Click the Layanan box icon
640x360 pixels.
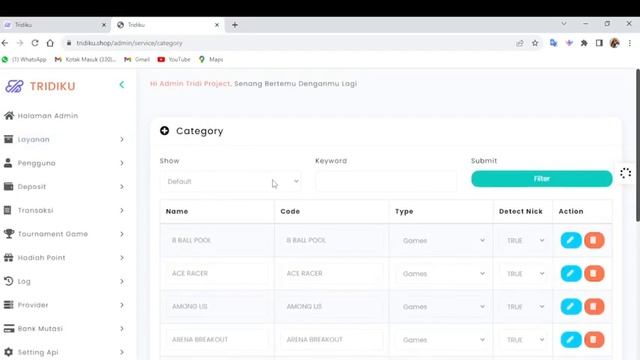coord(8,140)
